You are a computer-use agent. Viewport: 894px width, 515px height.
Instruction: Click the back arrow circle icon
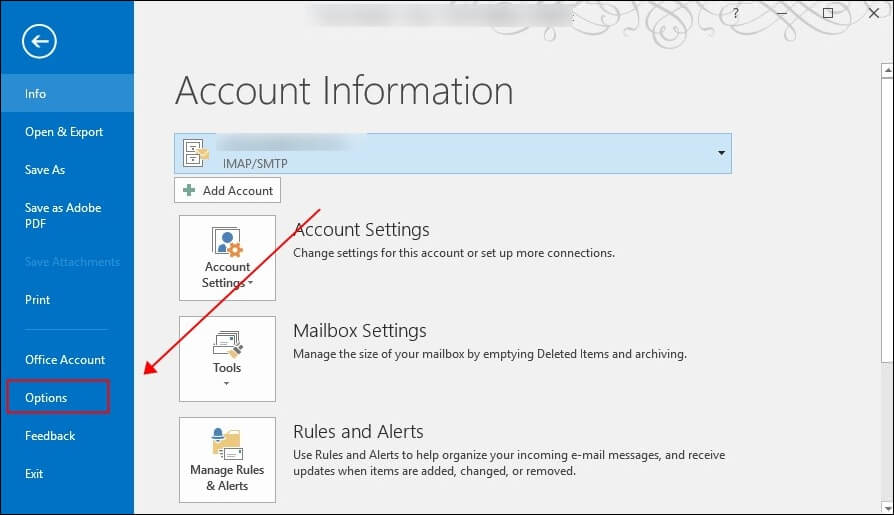point(40,41)
